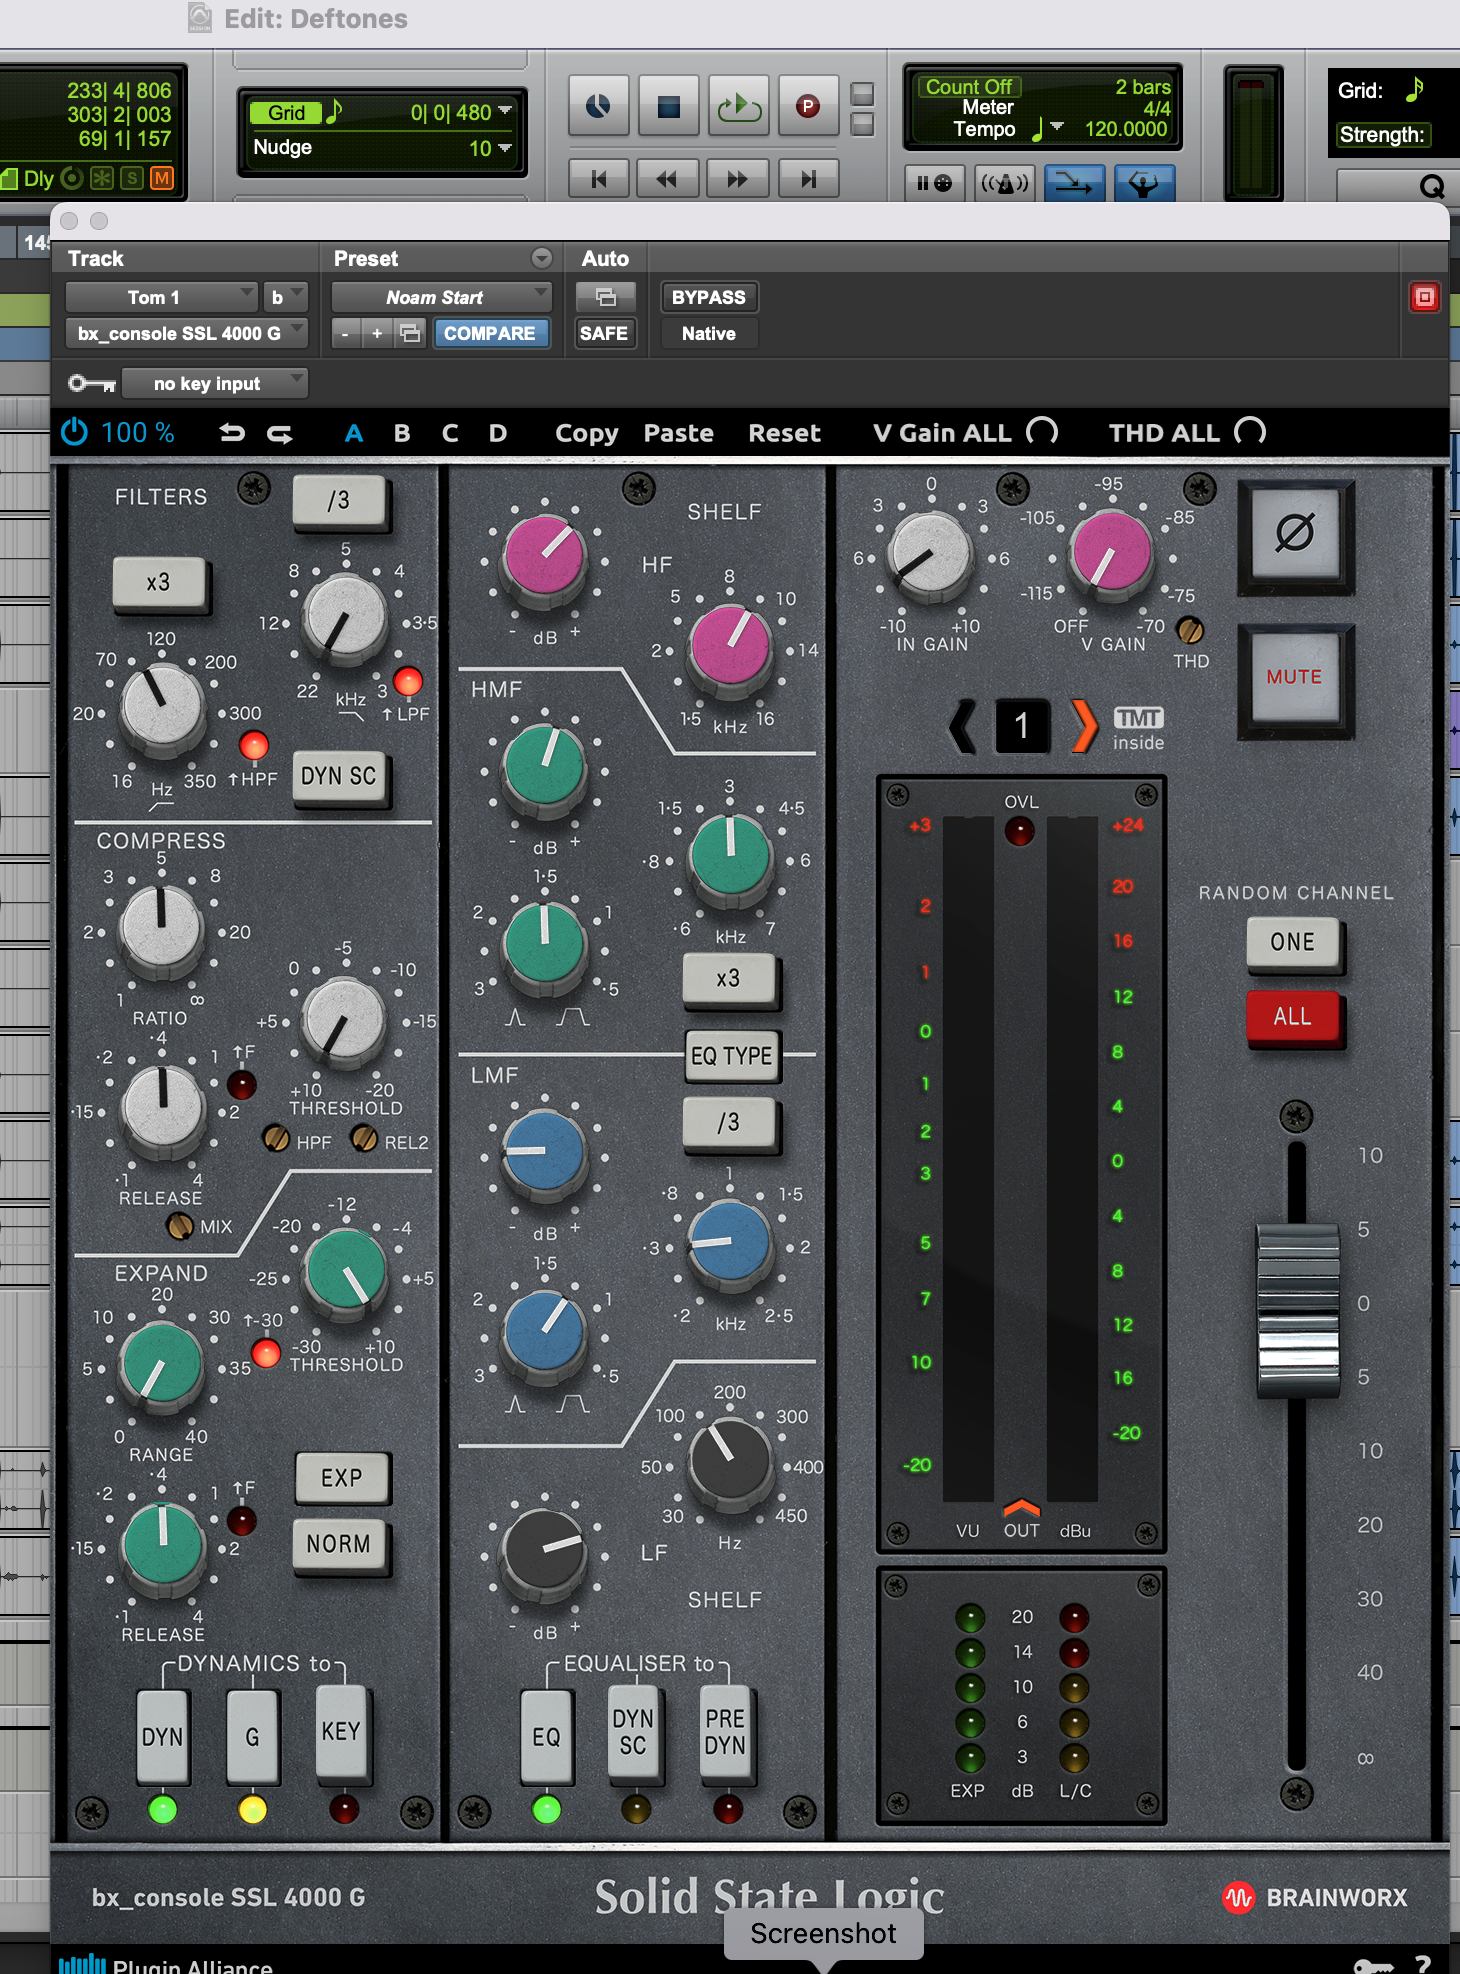Select settings bank C
This screenshot has width=1460, height=1974.
[x=450, y=433]
